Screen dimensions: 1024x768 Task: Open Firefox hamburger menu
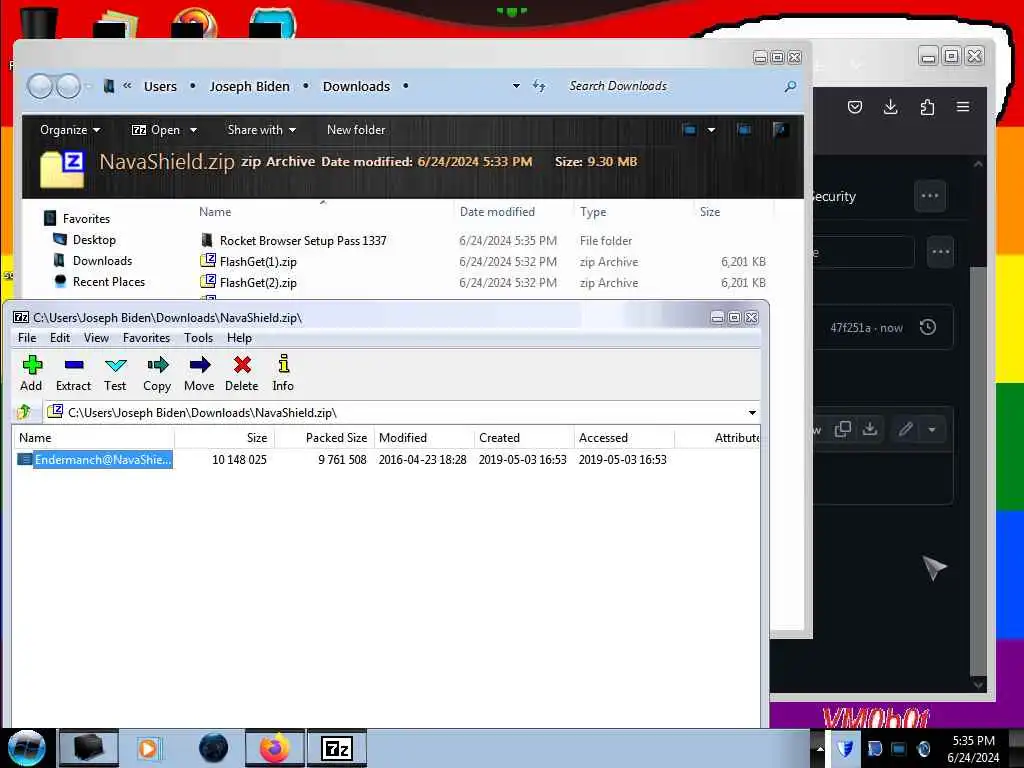963,107
